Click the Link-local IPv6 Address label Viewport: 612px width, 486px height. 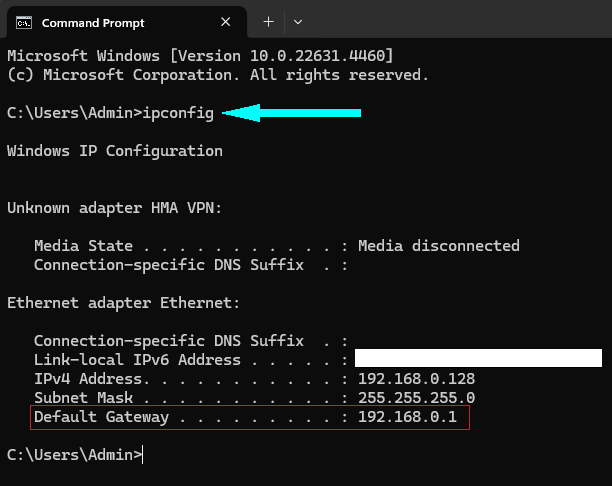(137, 360)
